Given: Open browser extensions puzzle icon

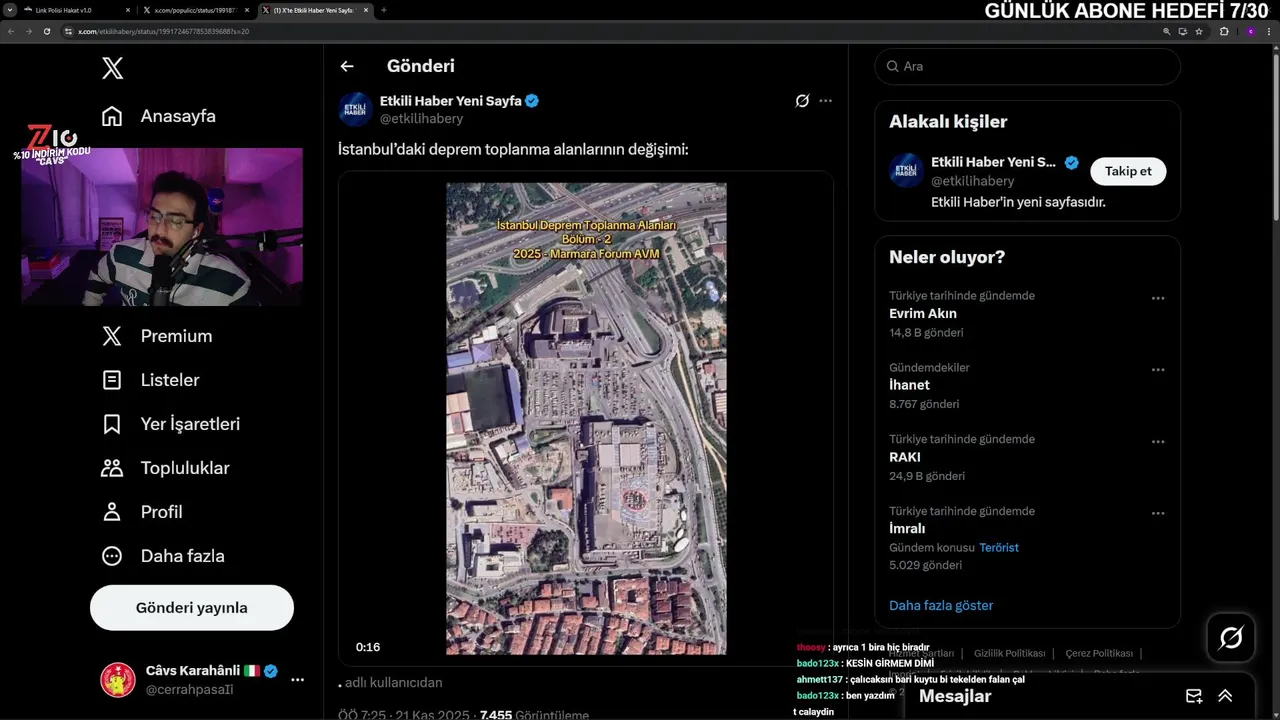Looking at the screenshot, I should (1224, 31).
